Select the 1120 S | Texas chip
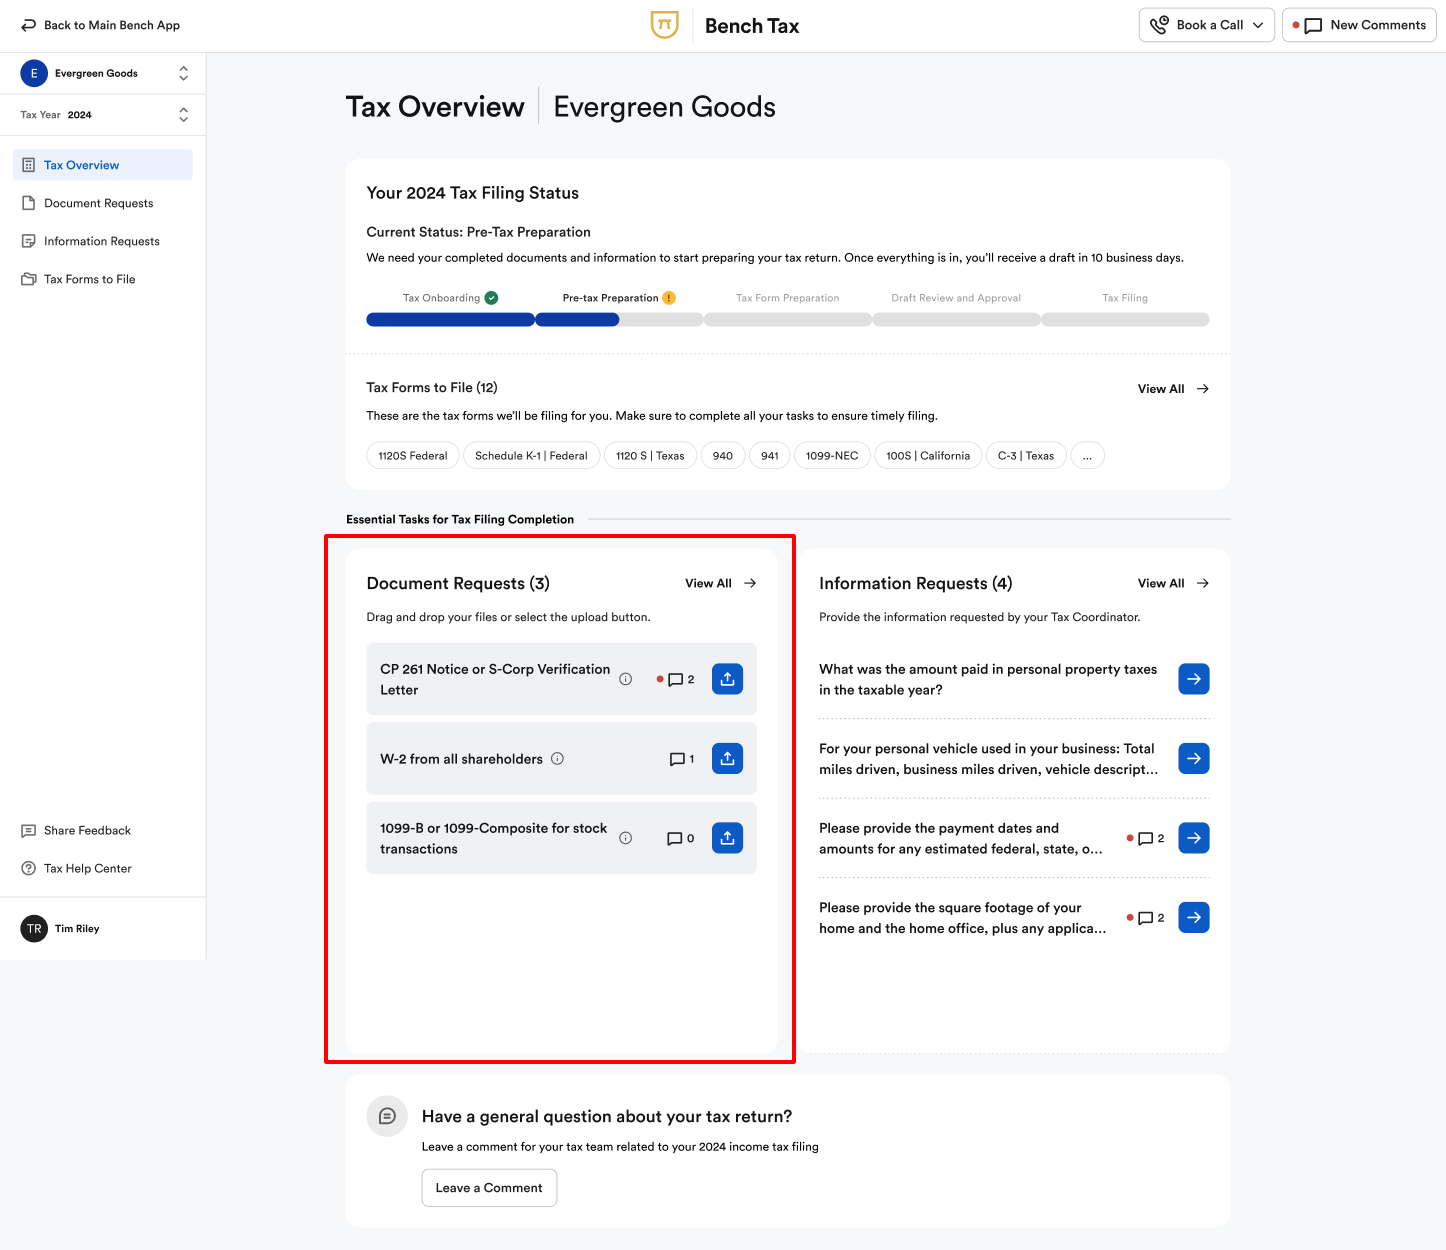The width and height of the screenshot is (1446, 1250). click(x=650, y=456)
